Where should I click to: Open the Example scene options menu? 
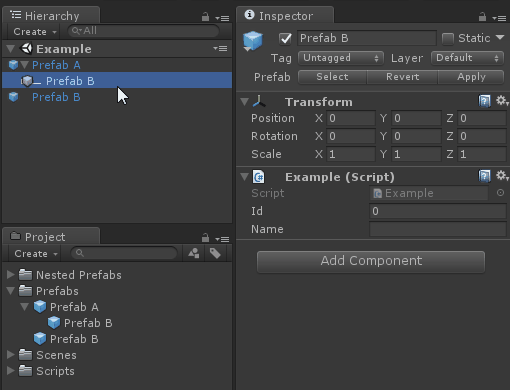220,49
